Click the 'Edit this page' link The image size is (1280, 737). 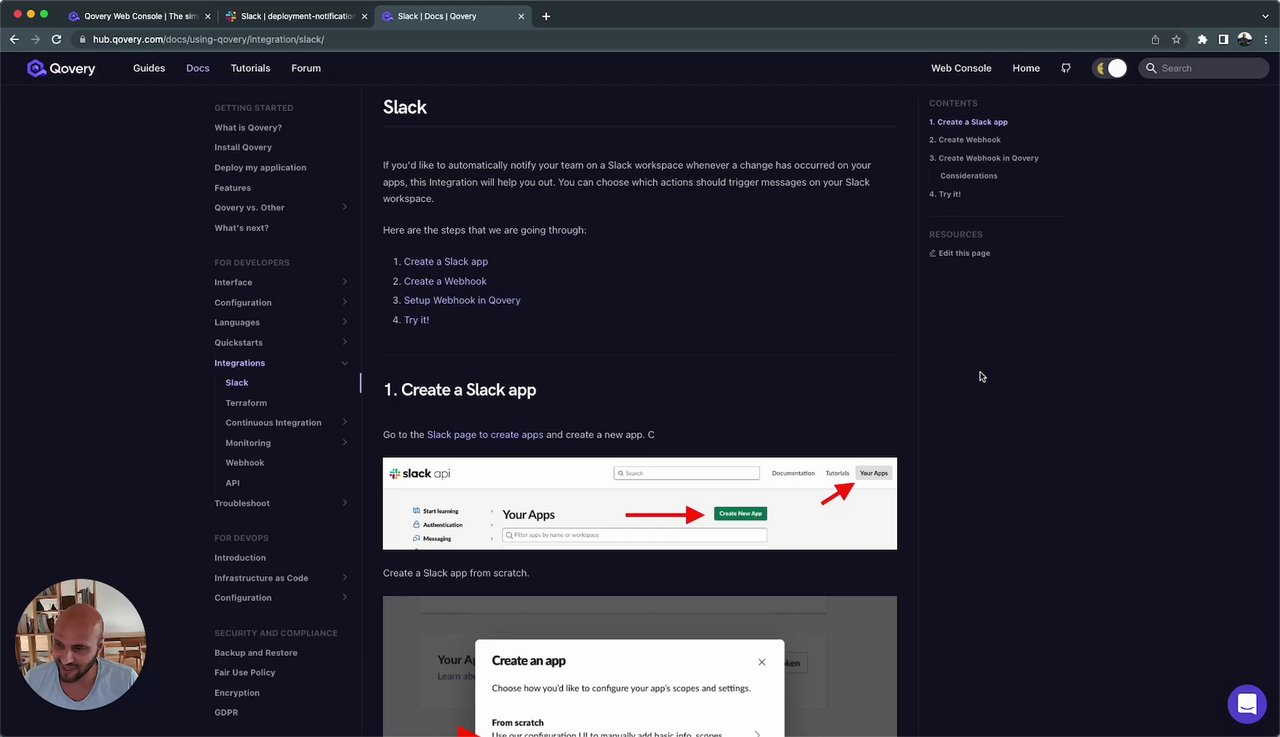click(x=964, y=253)
